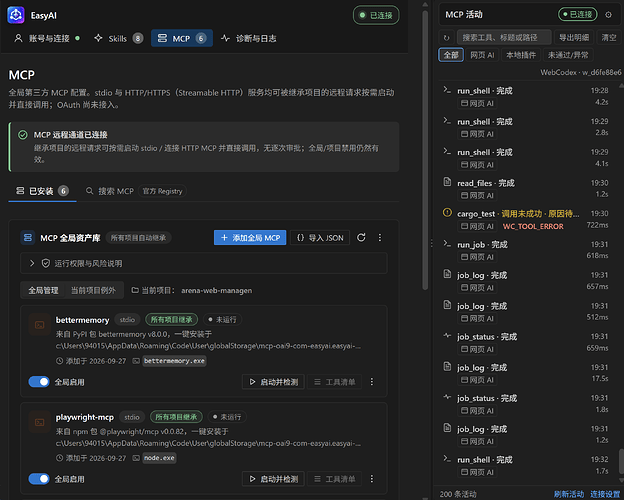Select the Installed tab
Screen dimensions: 624x500
[x=42, y=191]
